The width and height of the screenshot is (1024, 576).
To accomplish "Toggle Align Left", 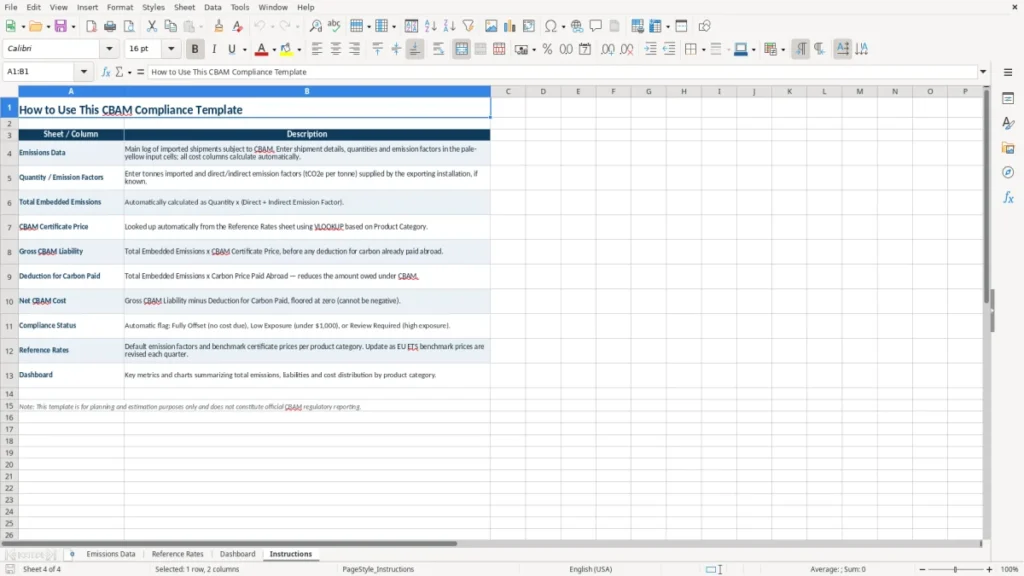I will [x=317, y=49].
